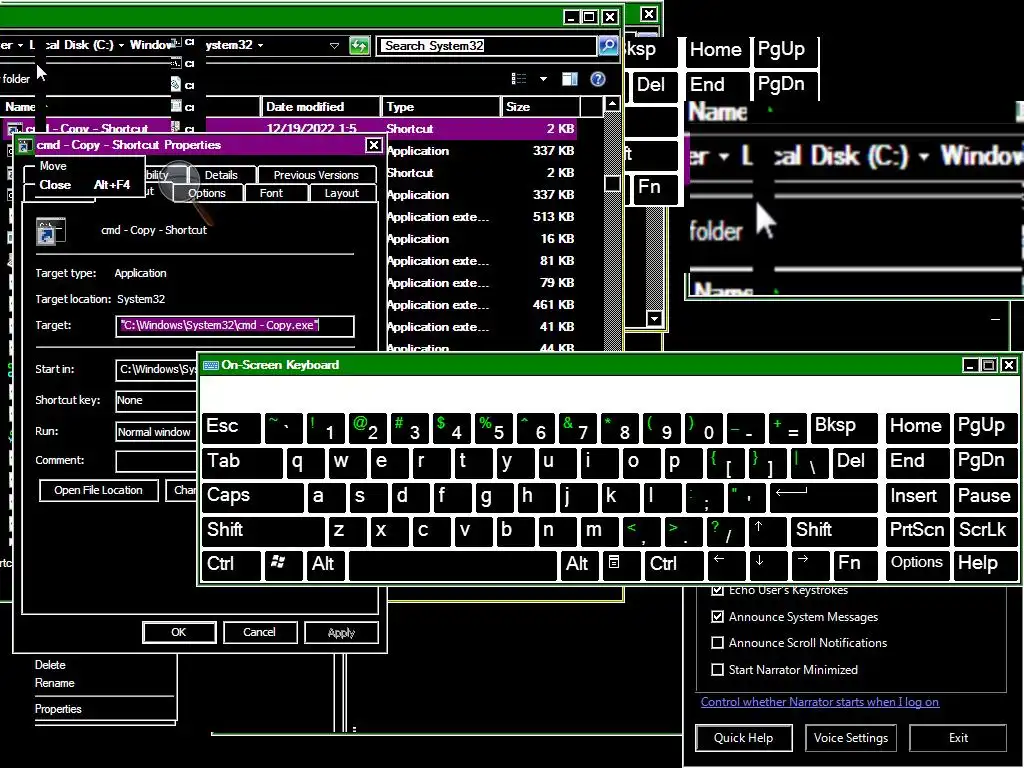The width and height of the screenshot is (1024, 768).
Task: Enable Announce Scroll Notifications in Narrator
Action: coord(717,643)
